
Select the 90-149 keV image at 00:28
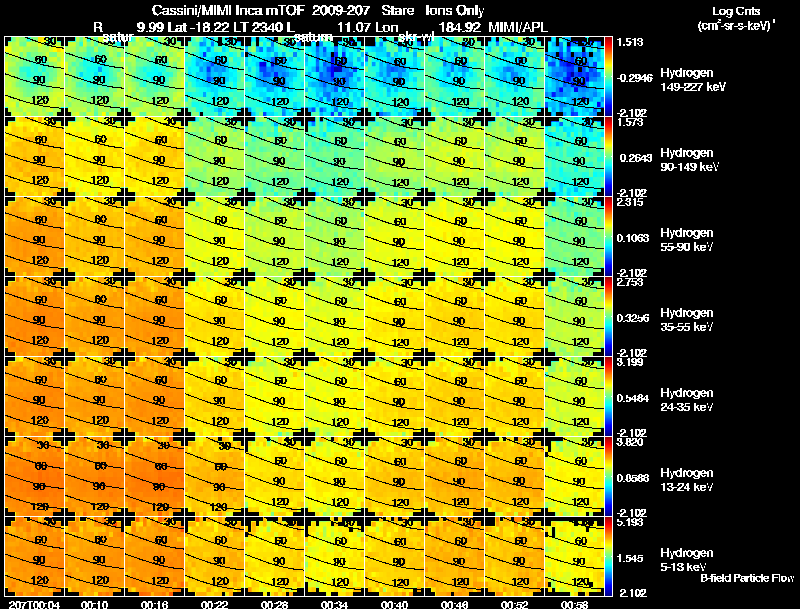274,156
